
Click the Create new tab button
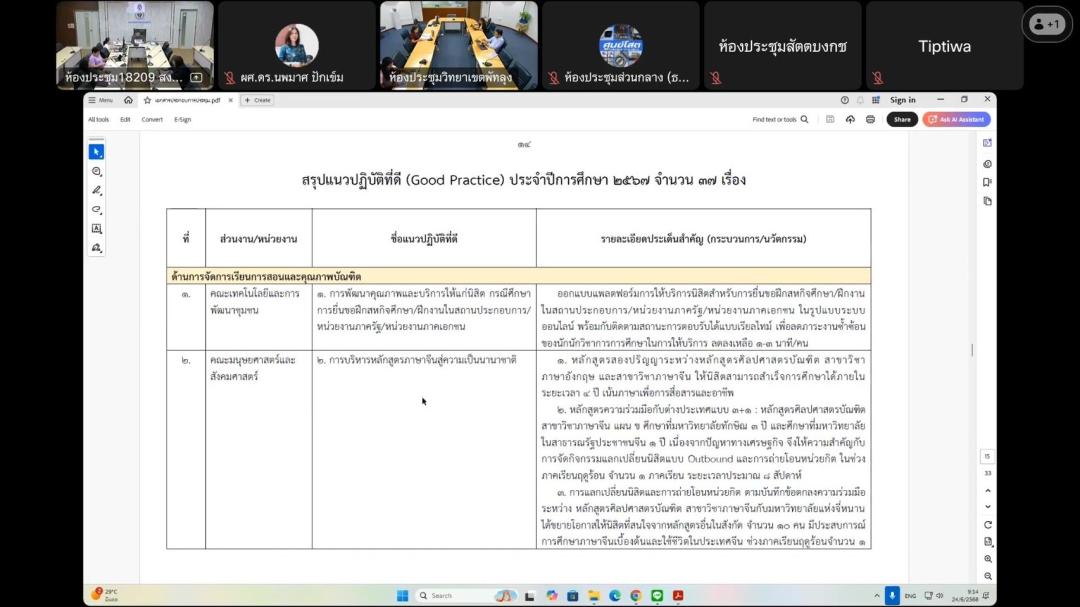258,100
